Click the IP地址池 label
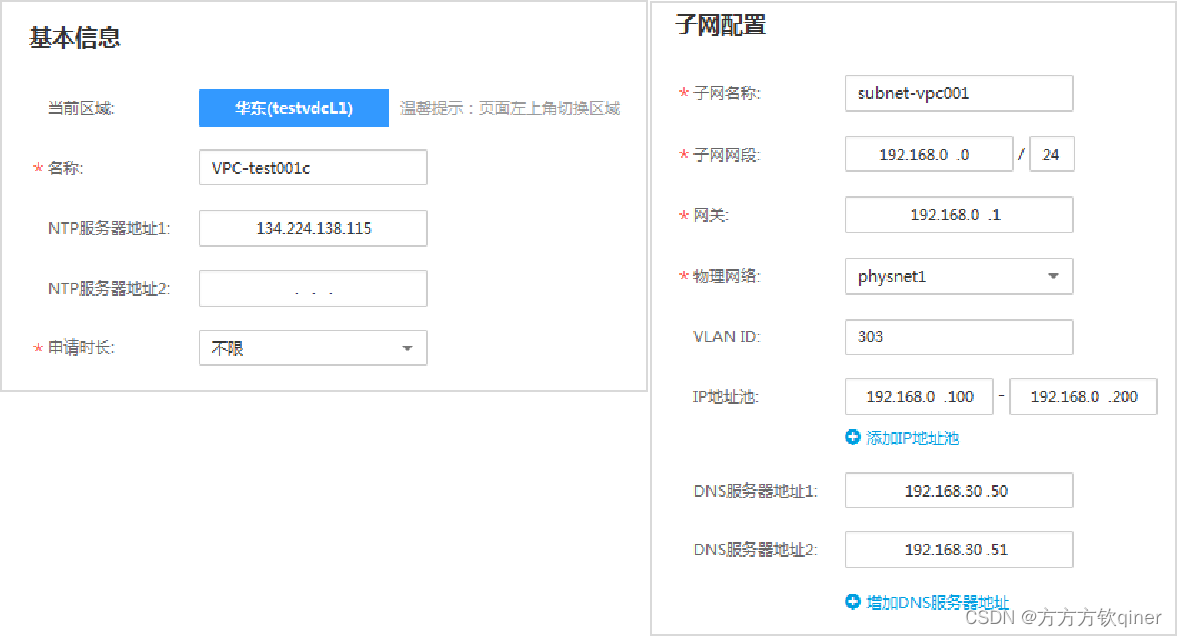Viewport: 1177px width, 637px height. tap(725, 397)
